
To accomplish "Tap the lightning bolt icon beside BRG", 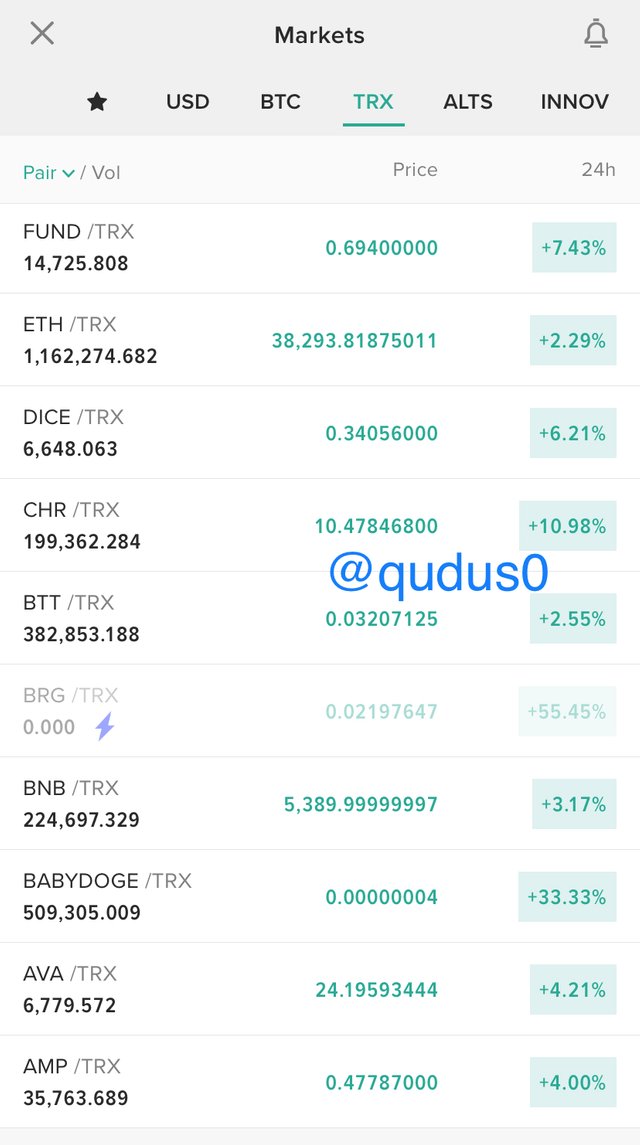I will (104, 727).
